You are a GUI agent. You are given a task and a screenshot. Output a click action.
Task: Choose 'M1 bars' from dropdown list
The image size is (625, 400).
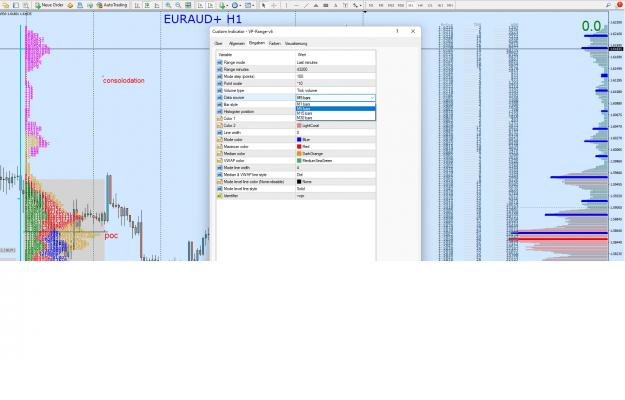(335, 104)
